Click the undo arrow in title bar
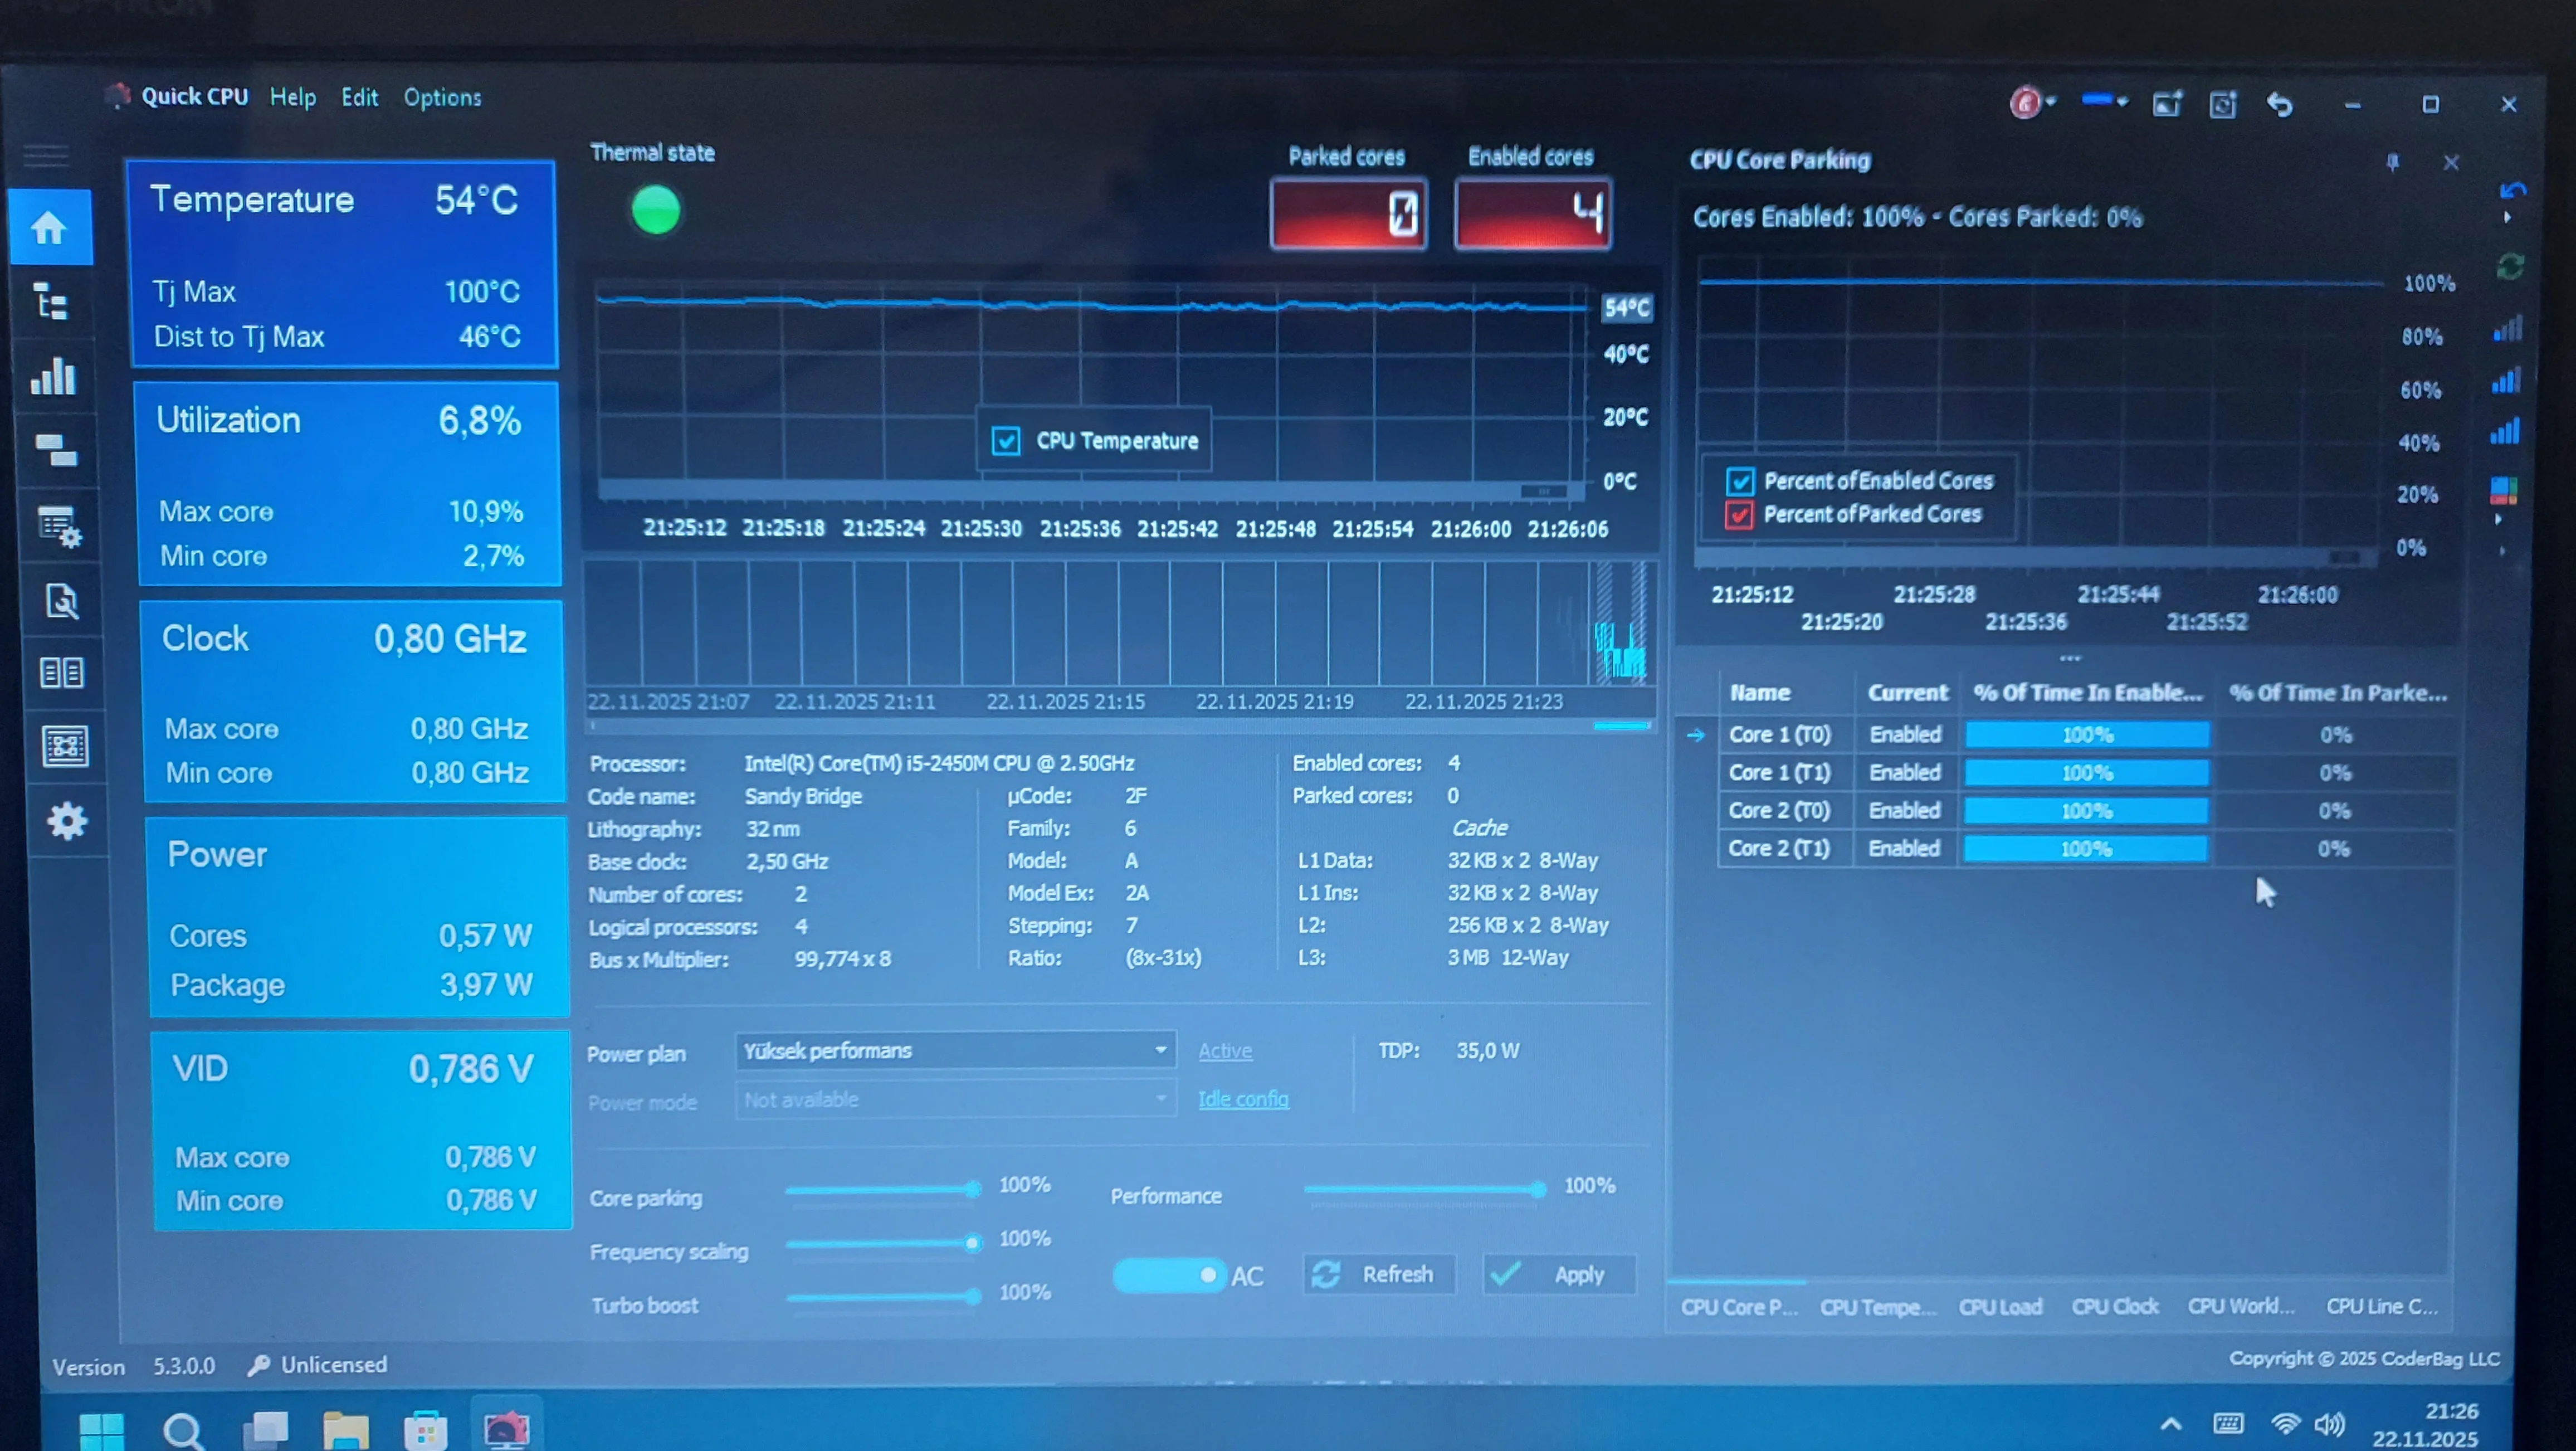 [2279, 104]
